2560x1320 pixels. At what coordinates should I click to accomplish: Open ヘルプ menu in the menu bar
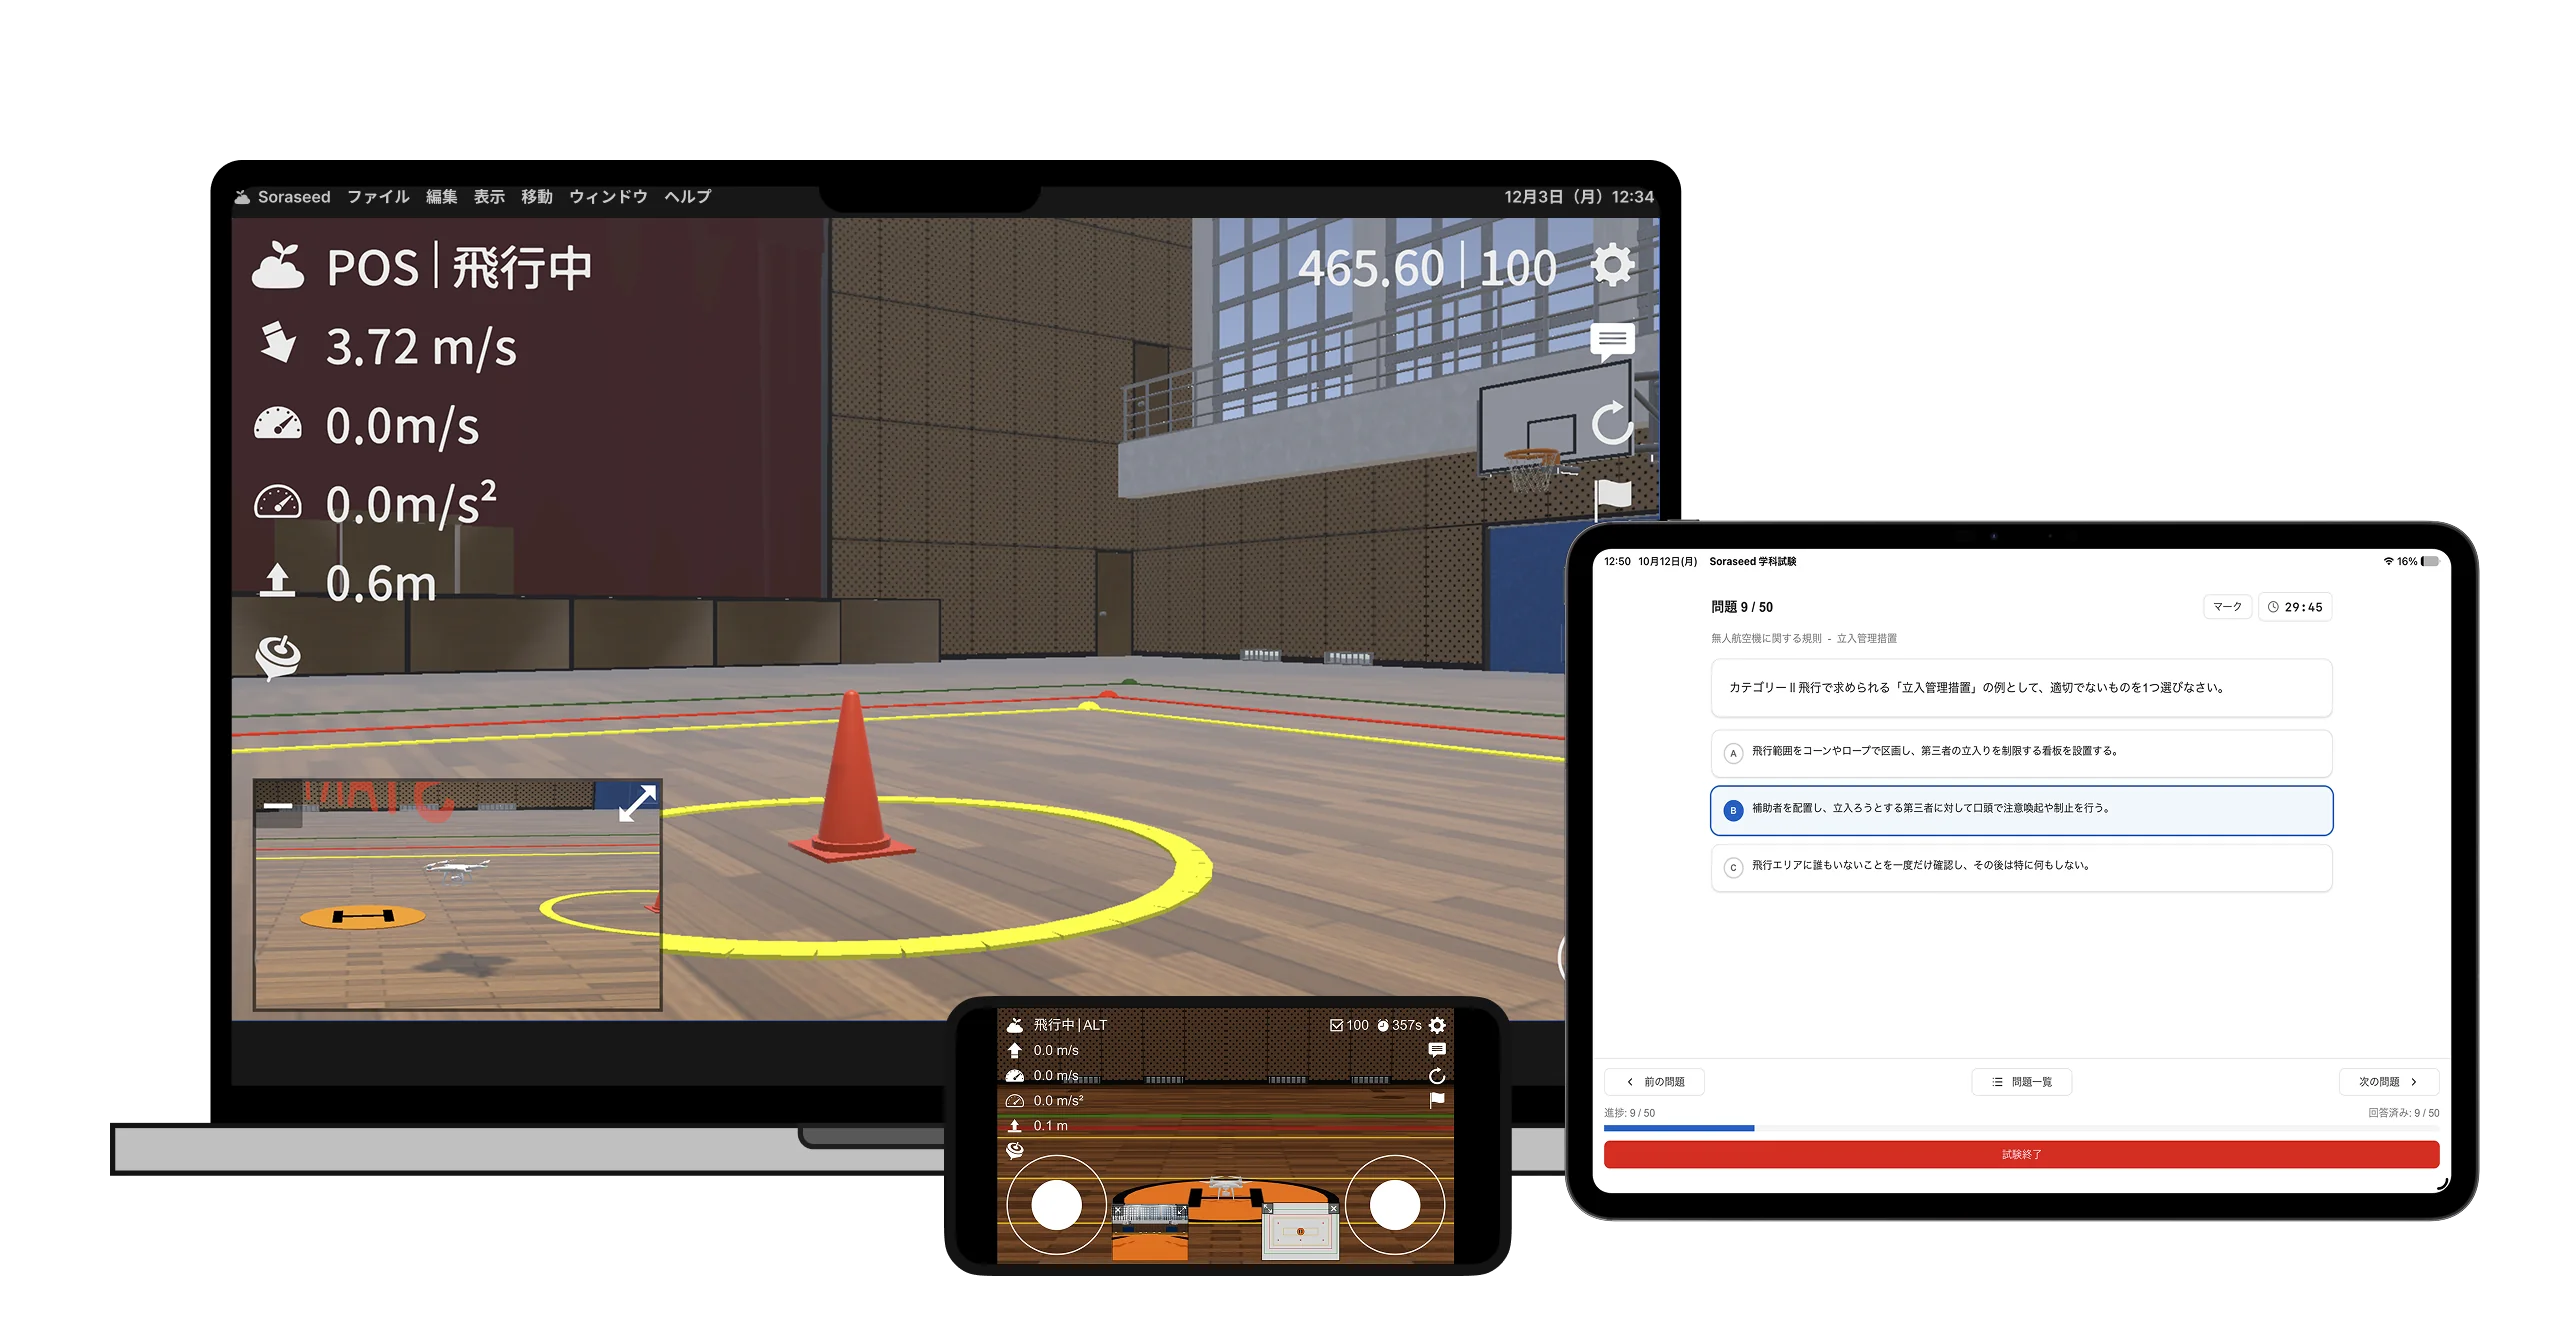click(688, 197)
